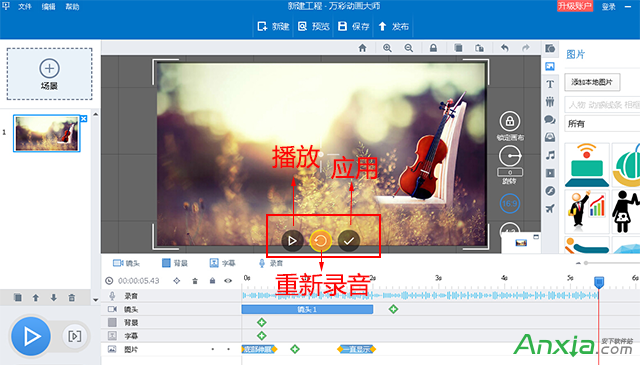Click the red 升级账户 button
640x365 pixels.
coord(575,6)
